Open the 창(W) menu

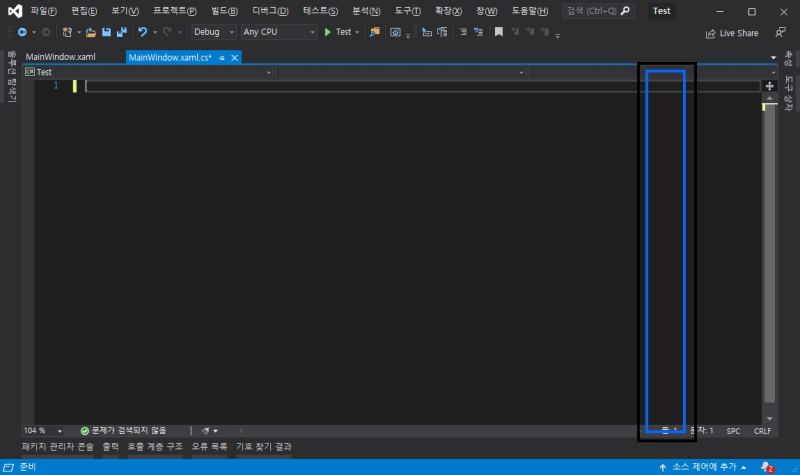click(x=486, y=11)
